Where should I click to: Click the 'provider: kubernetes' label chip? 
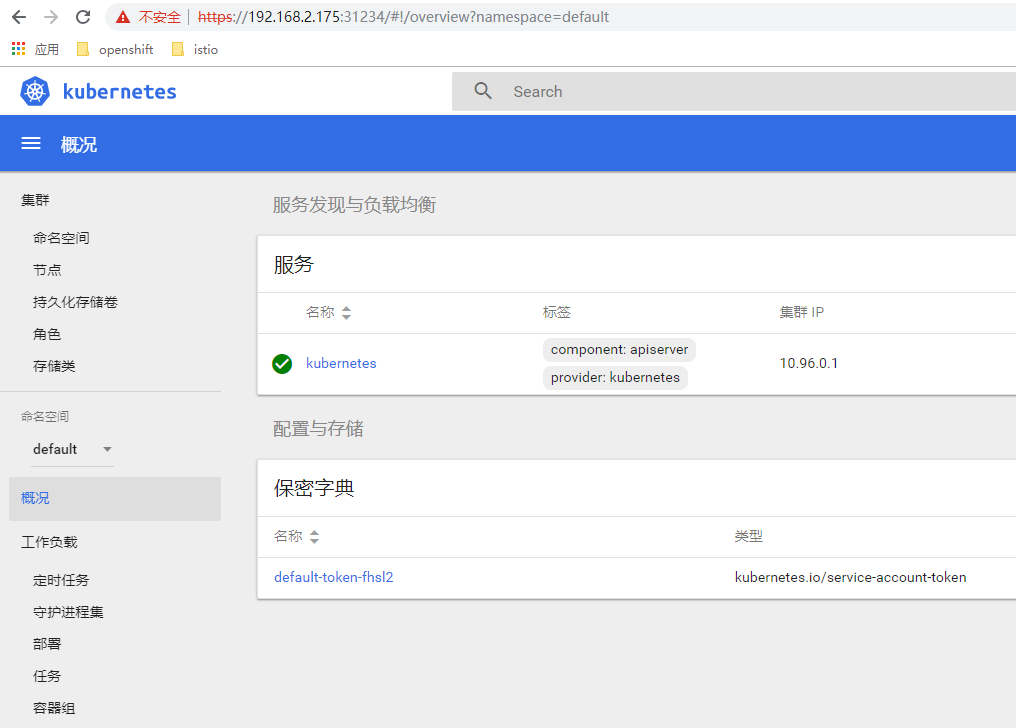[615, 378]
